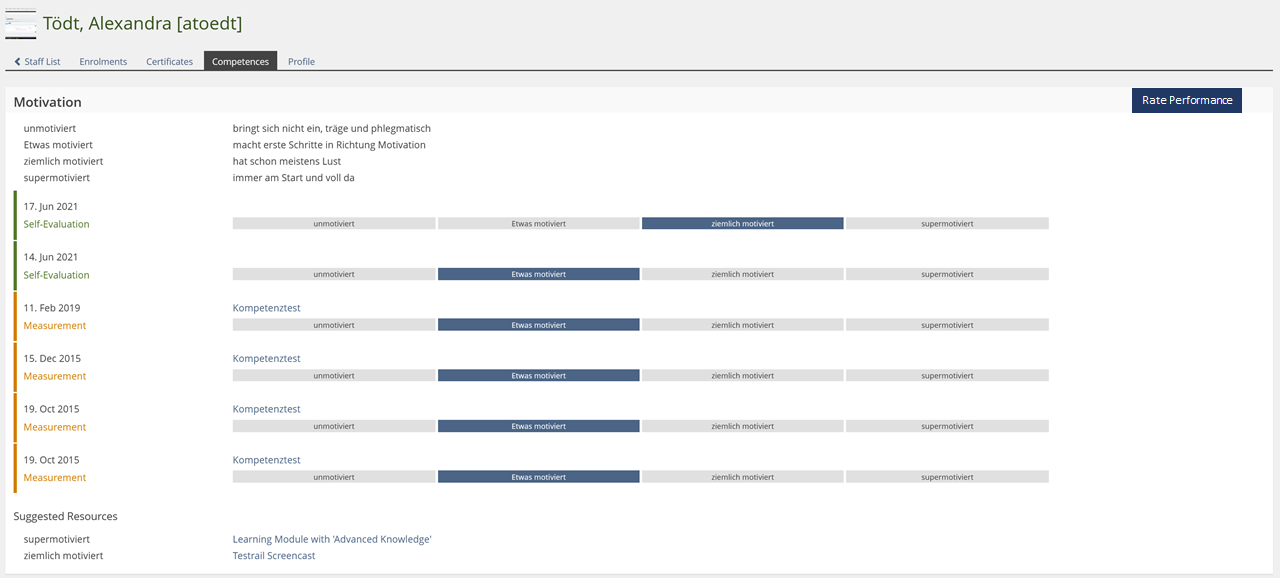Click the Motivation competence heading

(x=47, y=102)
